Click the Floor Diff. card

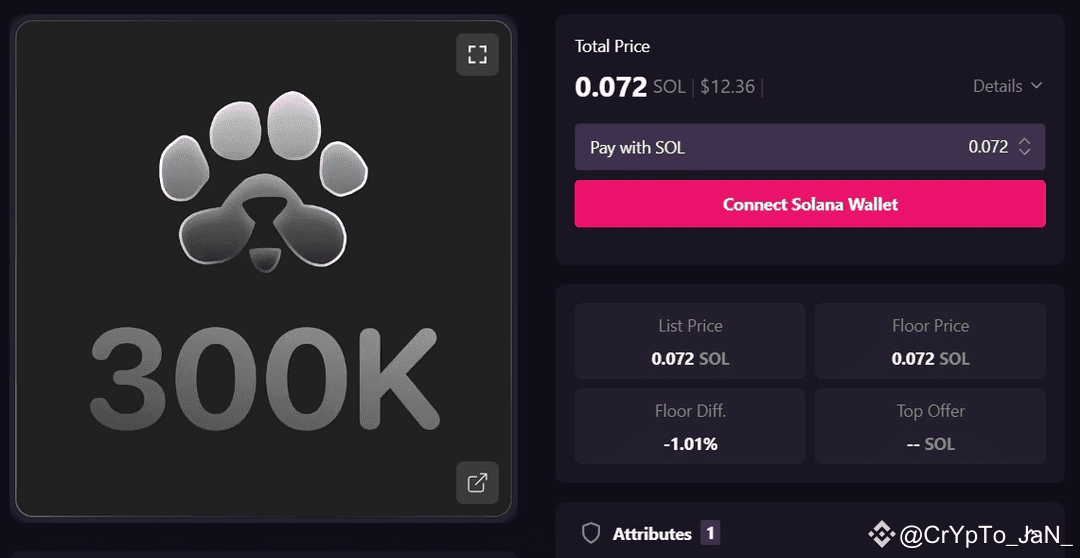click(x=690, y=426)
